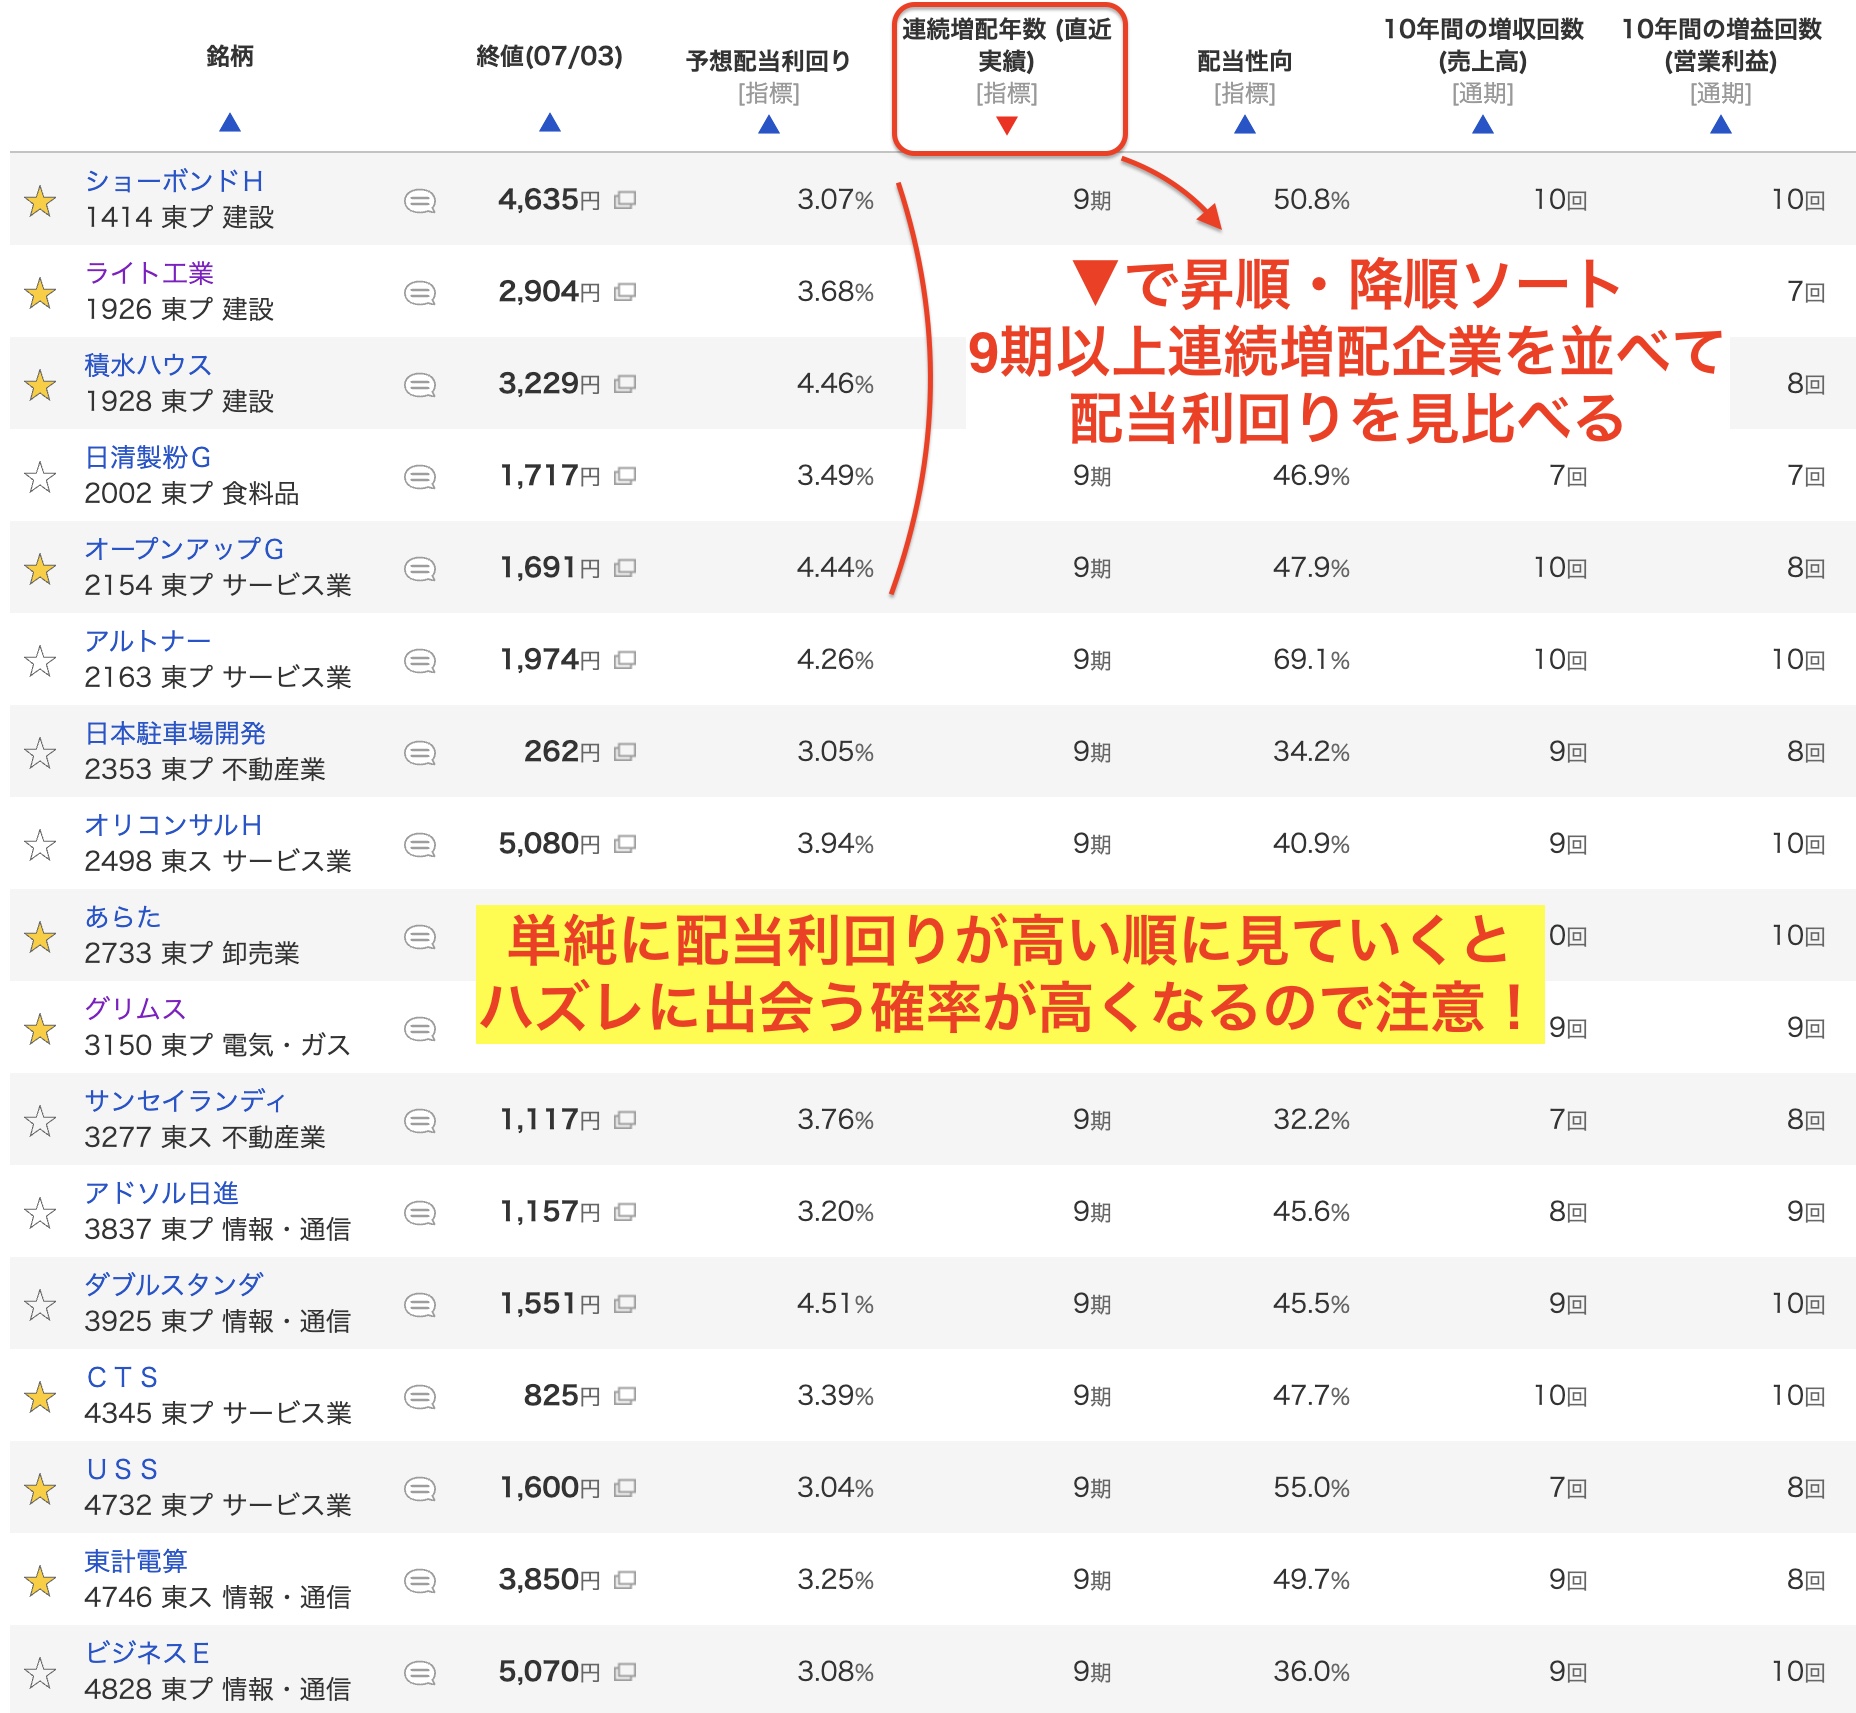Open the 日清製粉G stock page
1856x1713 pixels.
pos(148,457)
